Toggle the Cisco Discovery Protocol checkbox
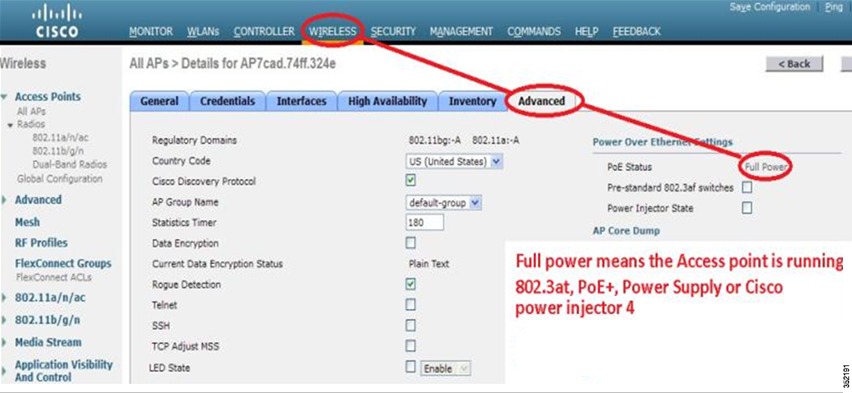 (411, 180)
